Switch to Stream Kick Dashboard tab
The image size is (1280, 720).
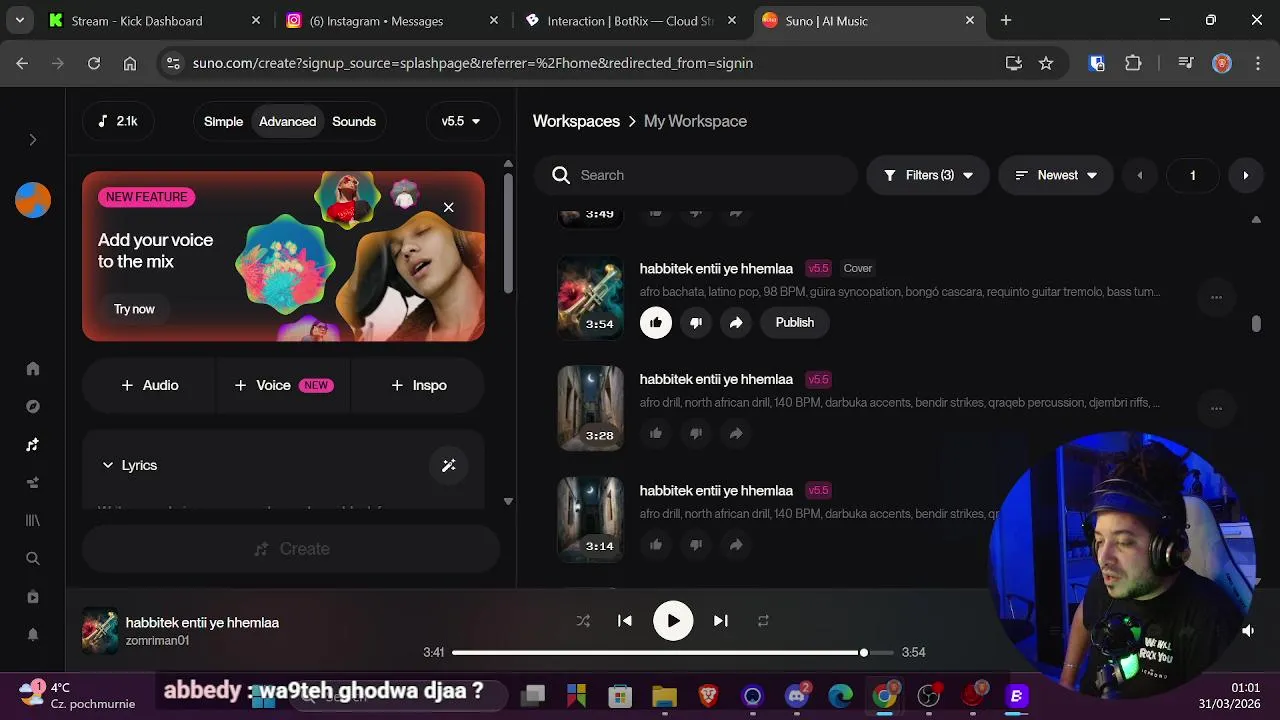click(x=154, y=21)
